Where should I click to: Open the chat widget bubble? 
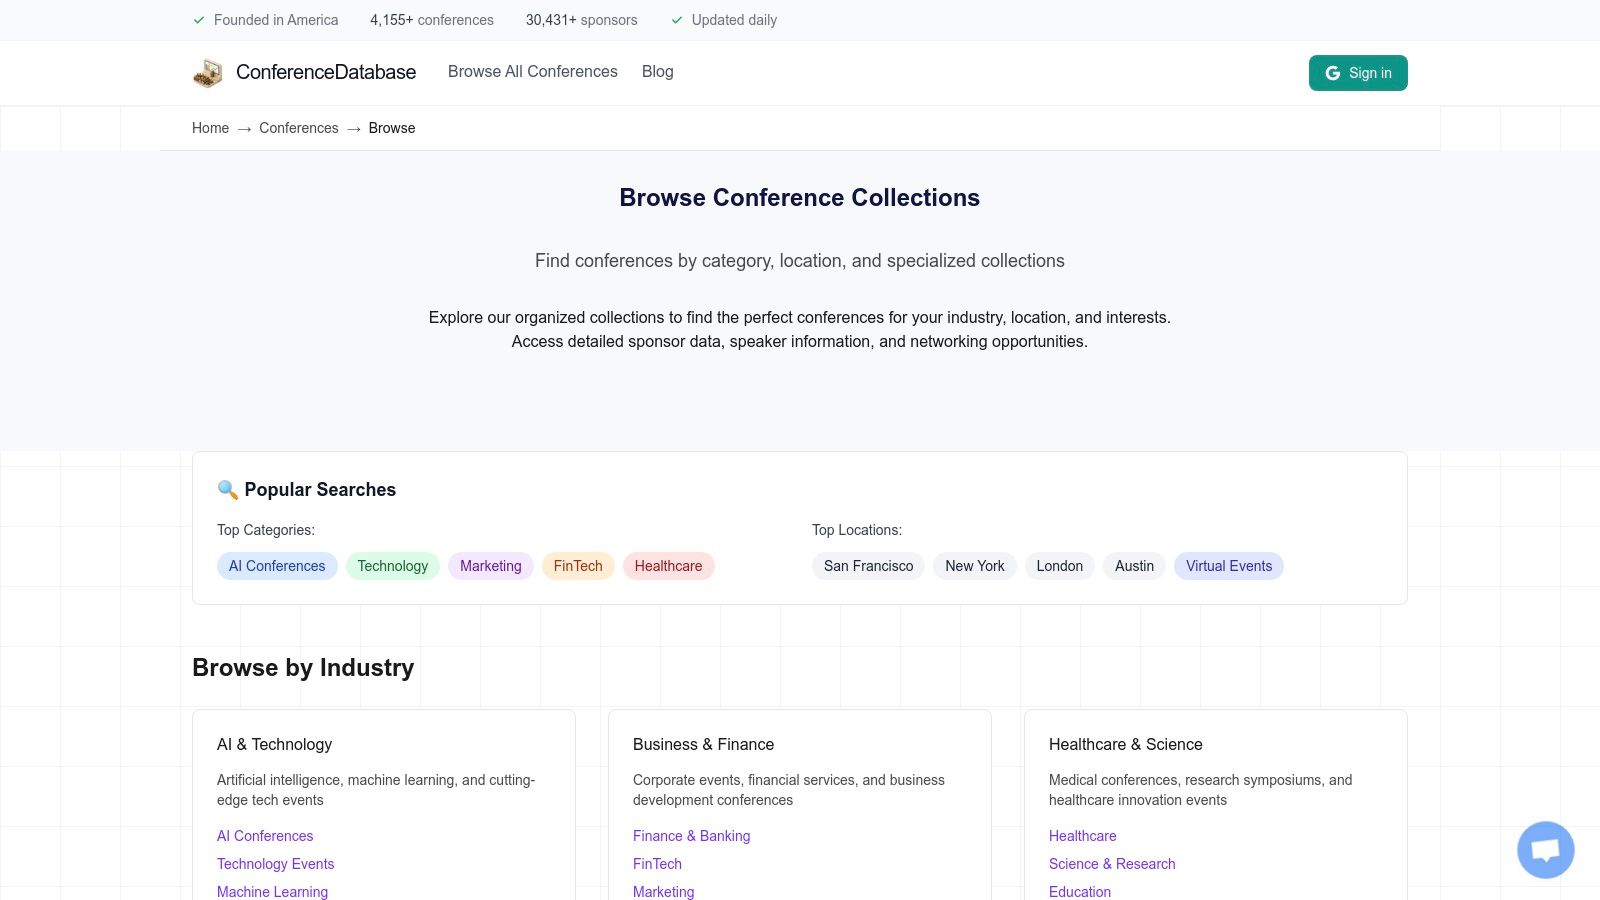(1545, 849)
